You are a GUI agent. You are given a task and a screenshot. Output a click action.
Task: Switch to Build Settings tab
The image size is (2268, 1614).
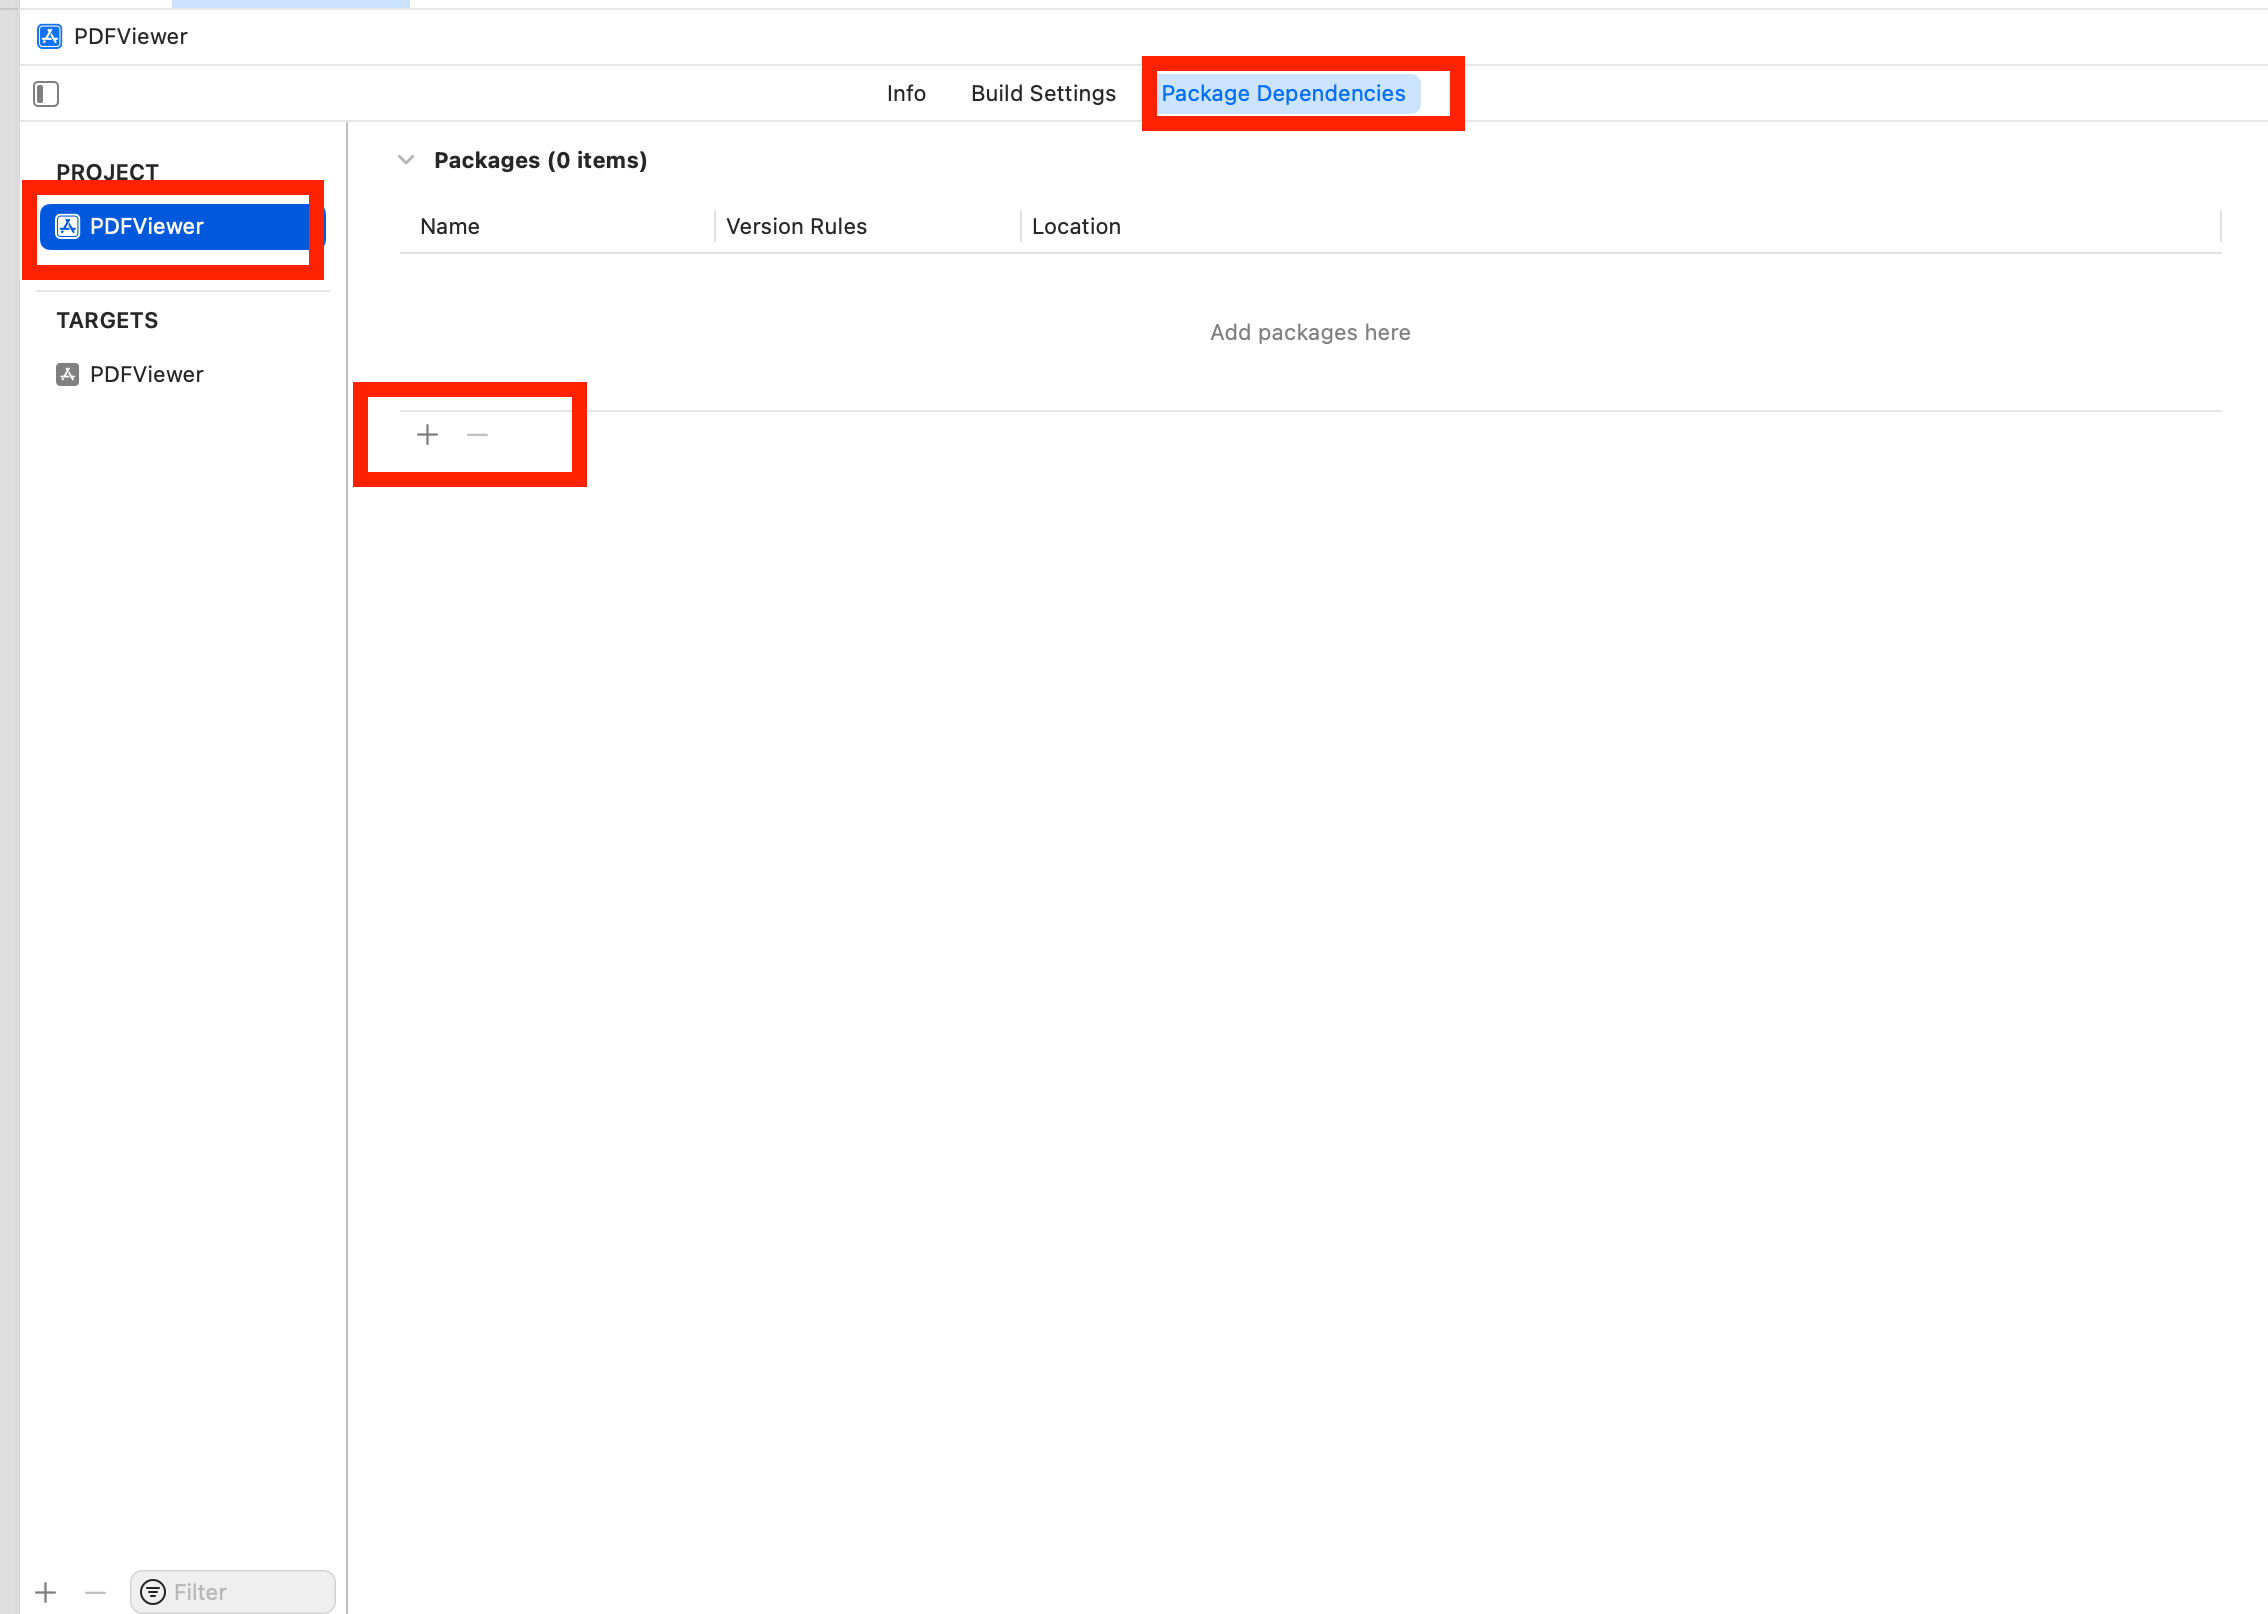tap(1043, 94)
